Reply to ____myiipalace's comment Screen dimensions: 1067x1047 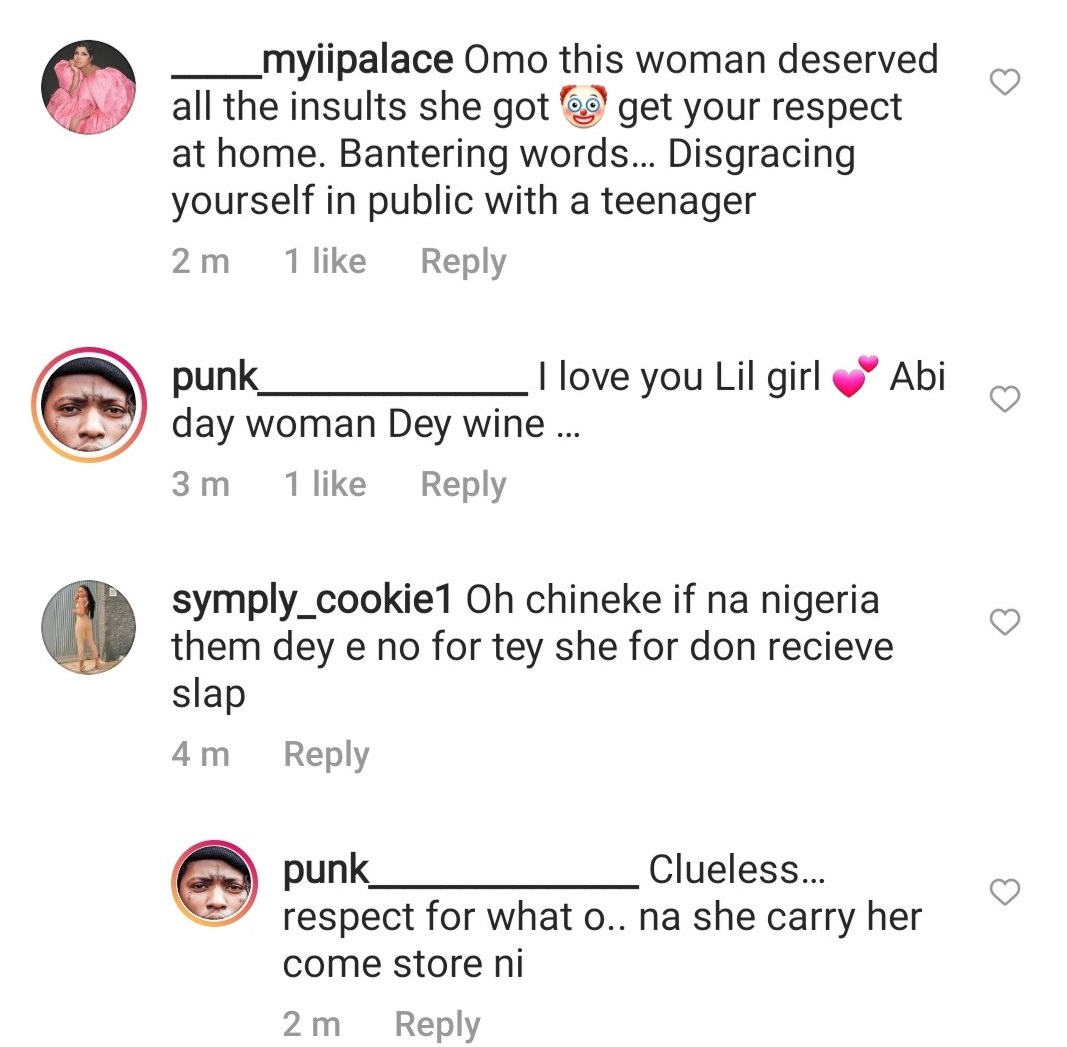click(463, 262)
